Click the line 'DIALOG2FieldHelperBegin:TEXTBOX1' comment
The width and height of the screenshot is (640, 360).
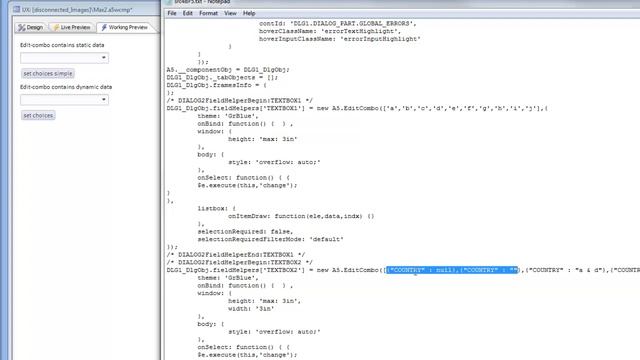240,100
